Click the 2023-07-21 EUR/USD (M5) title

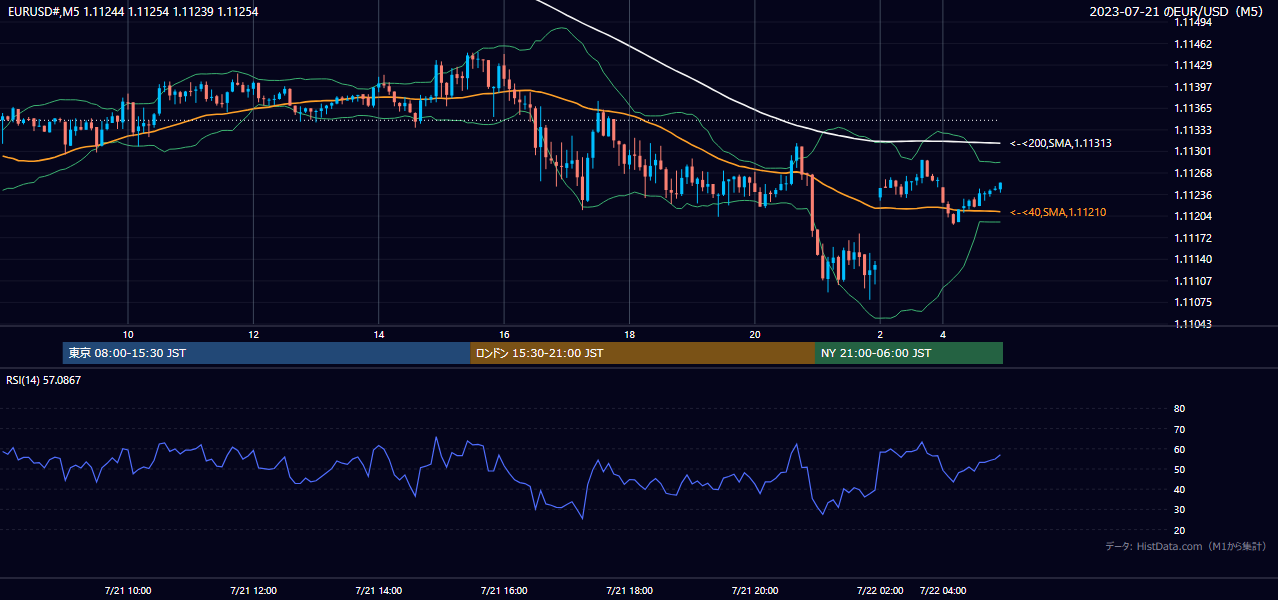[1179, 11]
